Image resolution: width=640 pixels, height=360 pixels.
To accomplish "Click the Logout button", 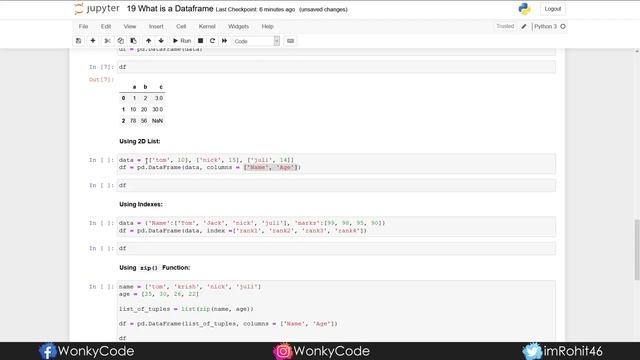I will 553,9.
